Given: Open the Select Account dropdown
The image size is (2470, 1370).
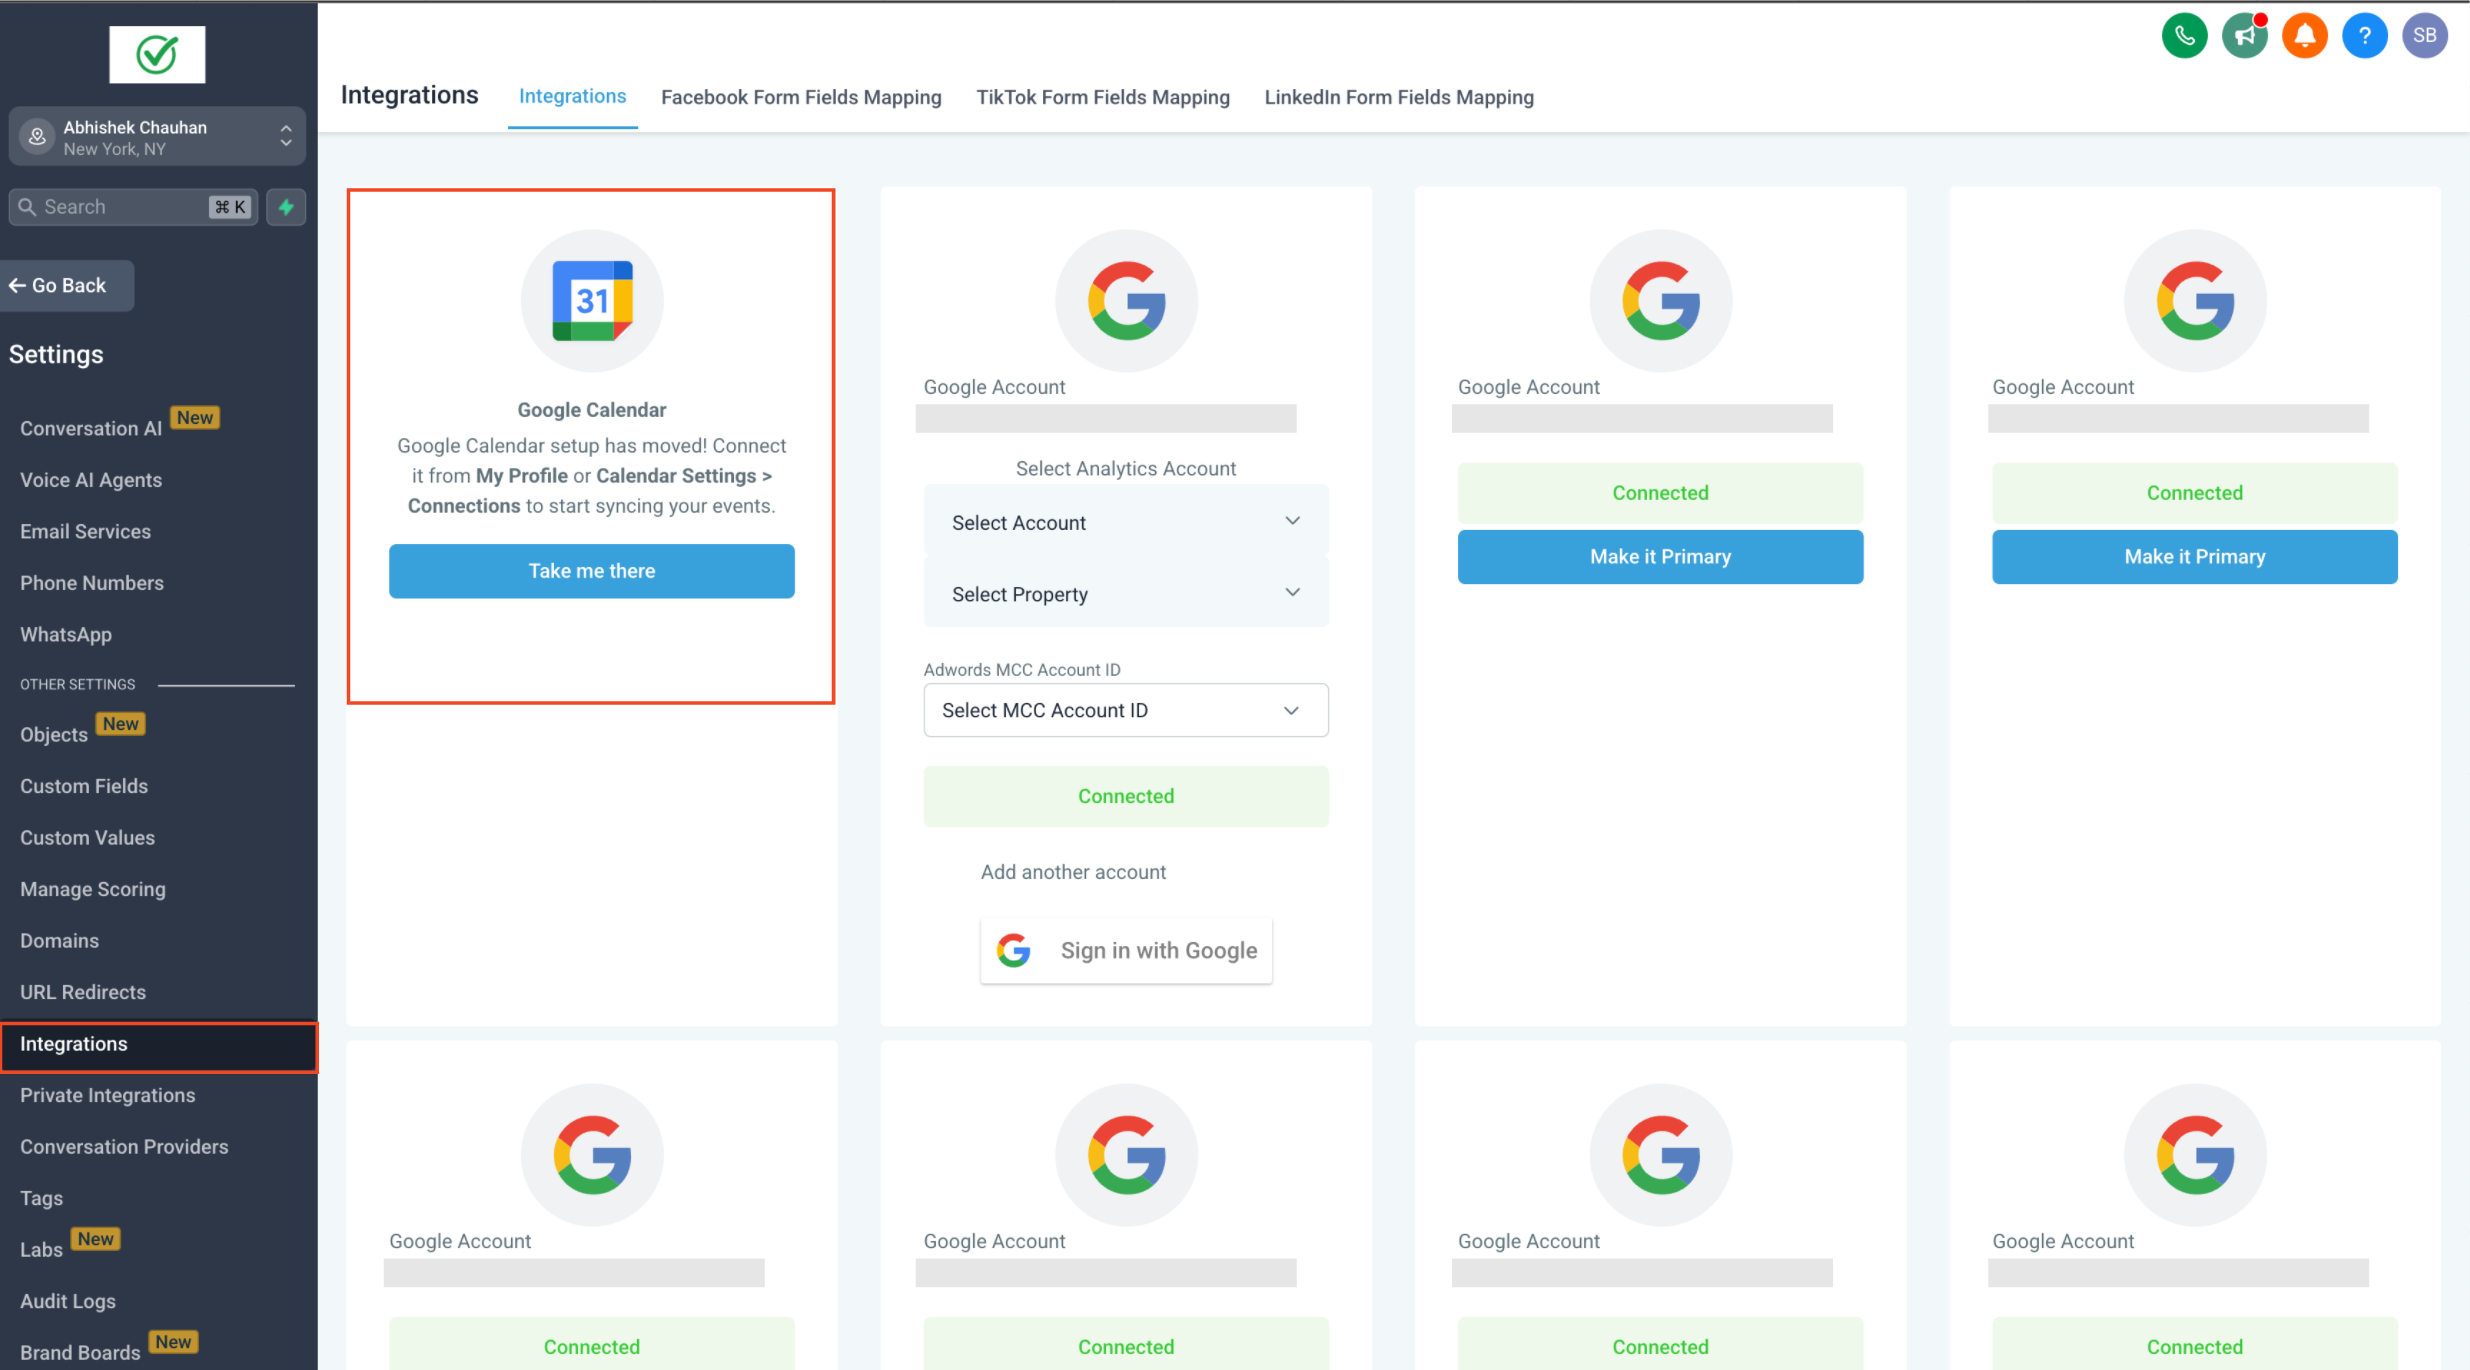Looking at the screenshot, I should tap(1125, 522).
